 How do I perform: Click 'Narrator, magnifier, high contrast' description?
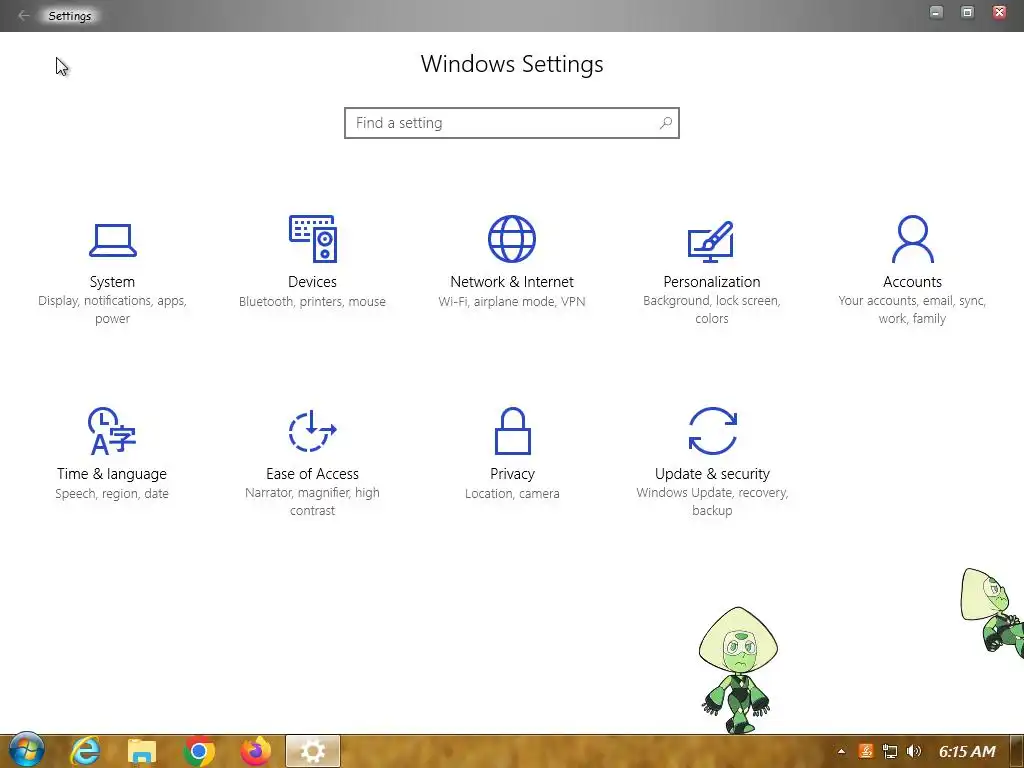click(312, 502)
